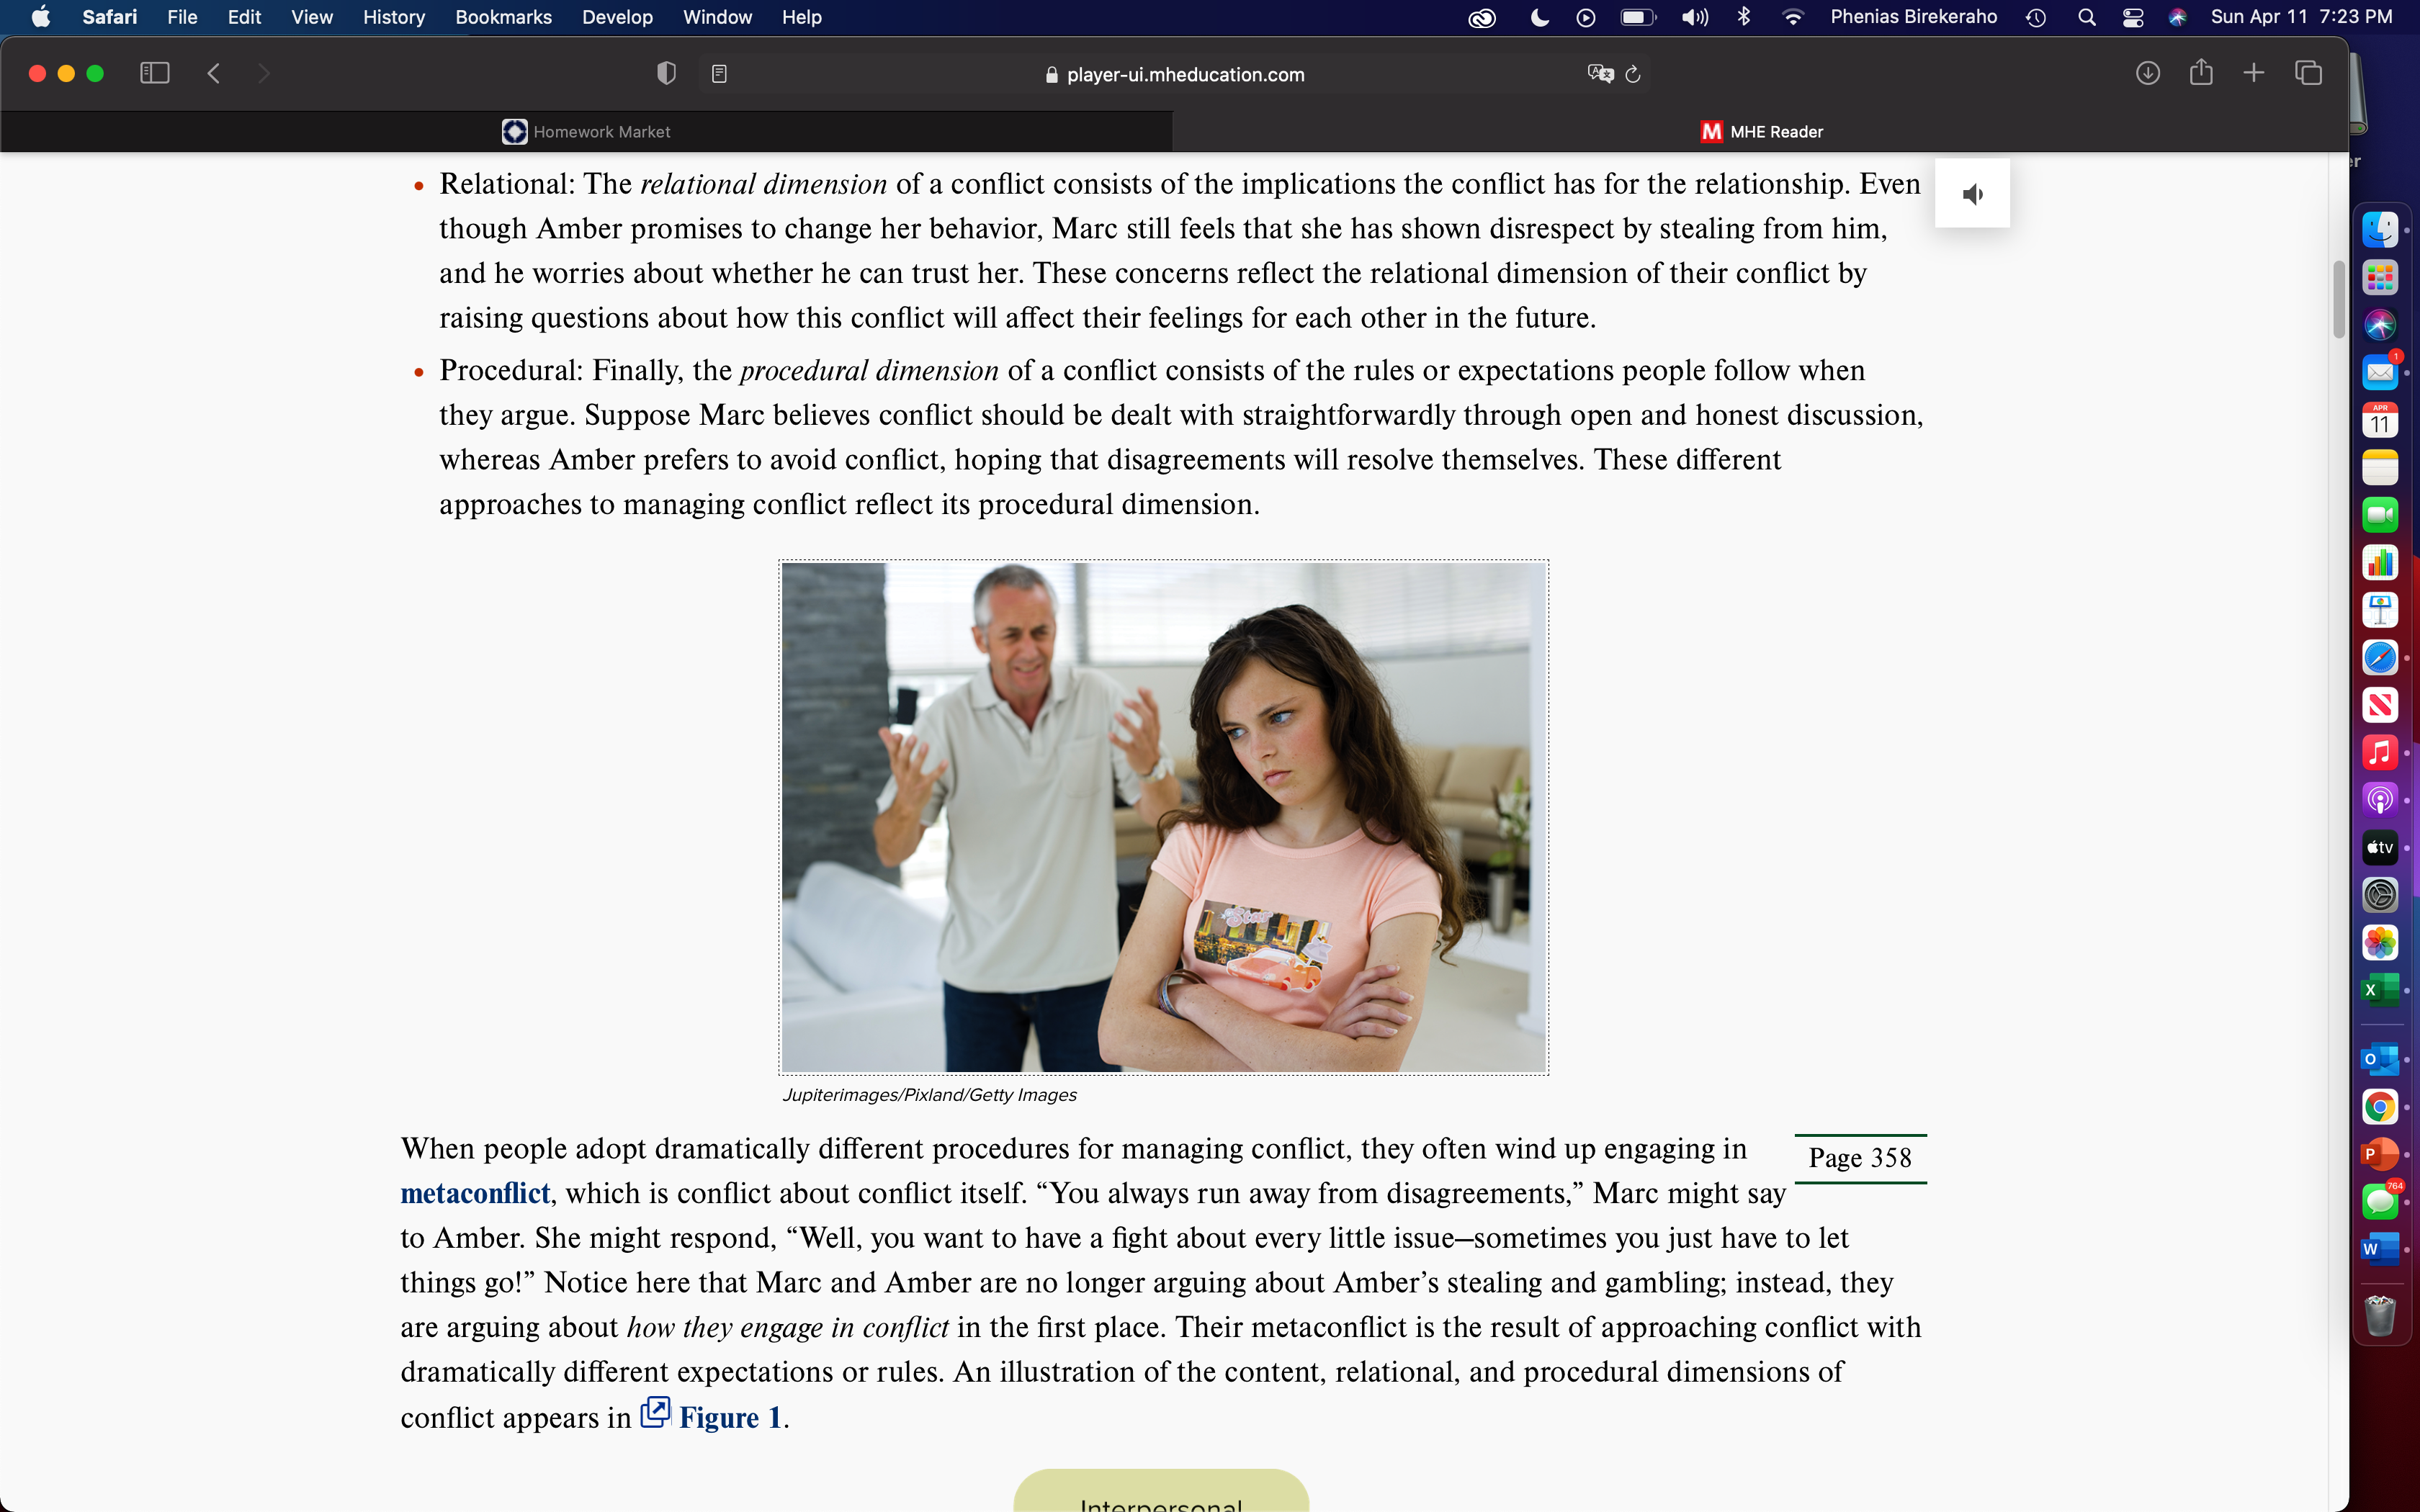
Task: Open Numbers from the Dock
Action: pyautogui.click(x=2380, y=563)
